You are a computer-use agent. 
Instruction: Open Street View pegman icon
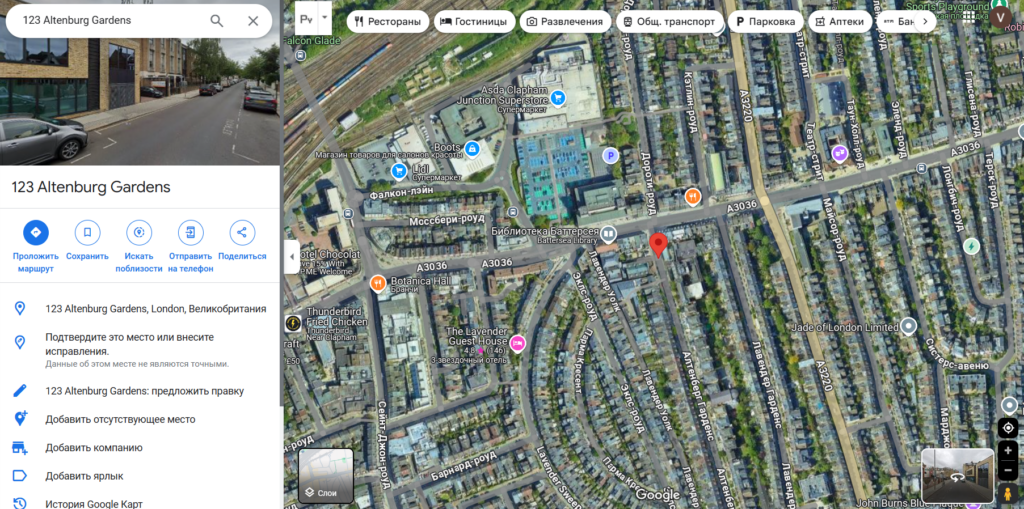coord(1008,493)
